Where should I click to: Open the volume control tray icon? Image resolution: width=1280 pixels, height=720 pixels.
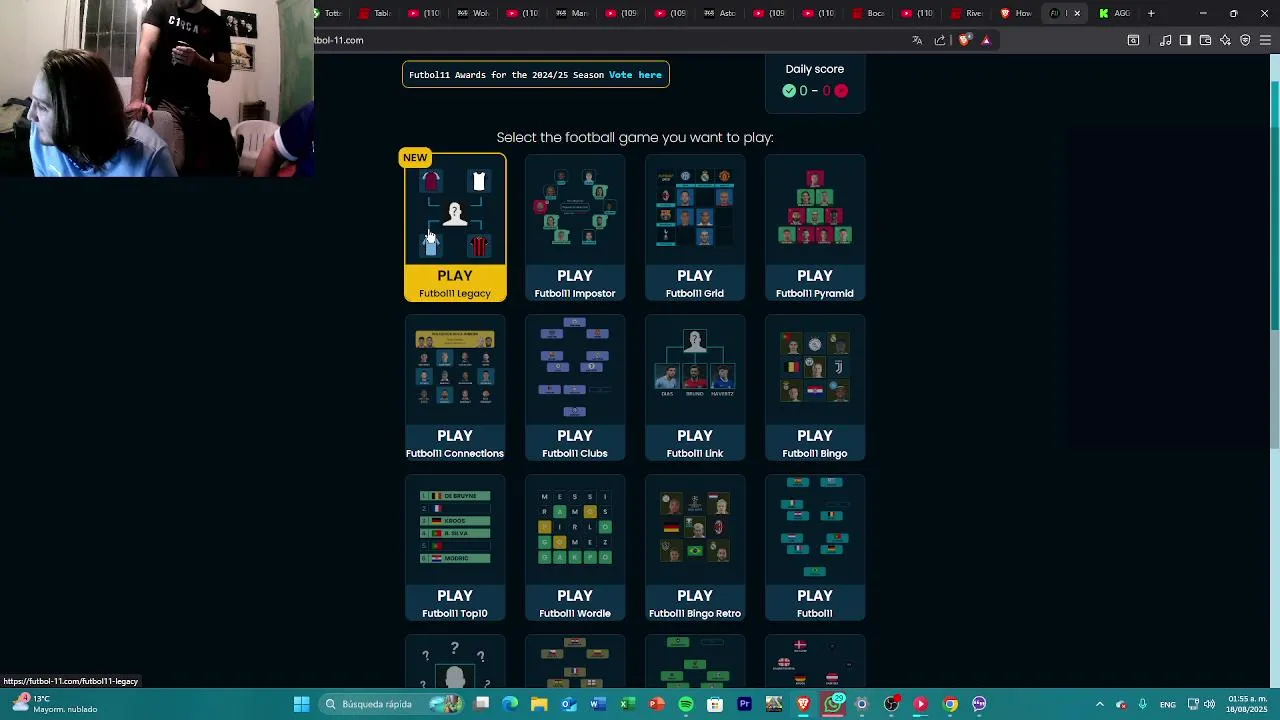click(1209, 704)
